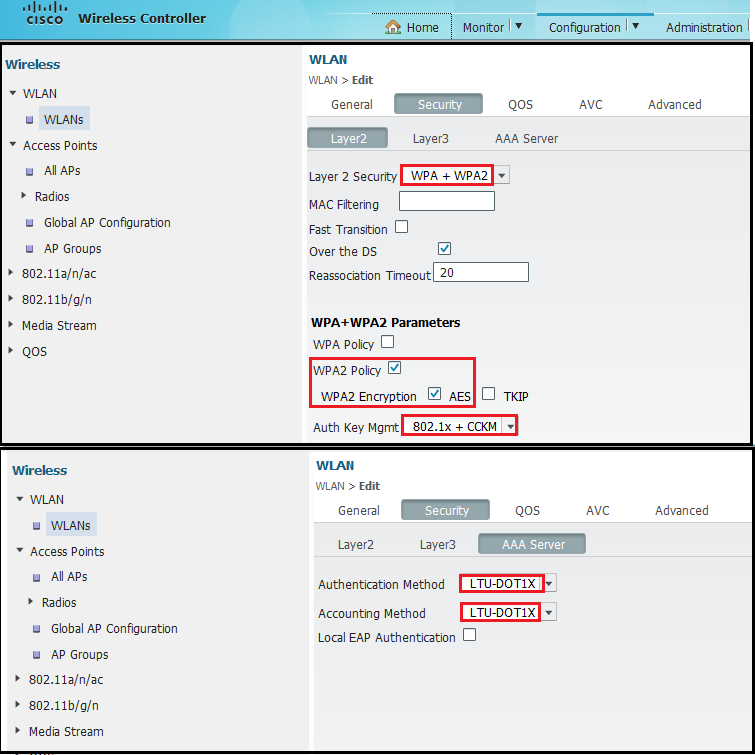Viewport: 755px width, 755px height.
Task: Uncheck the Over the DS checkbox
Action: [445, 248]
